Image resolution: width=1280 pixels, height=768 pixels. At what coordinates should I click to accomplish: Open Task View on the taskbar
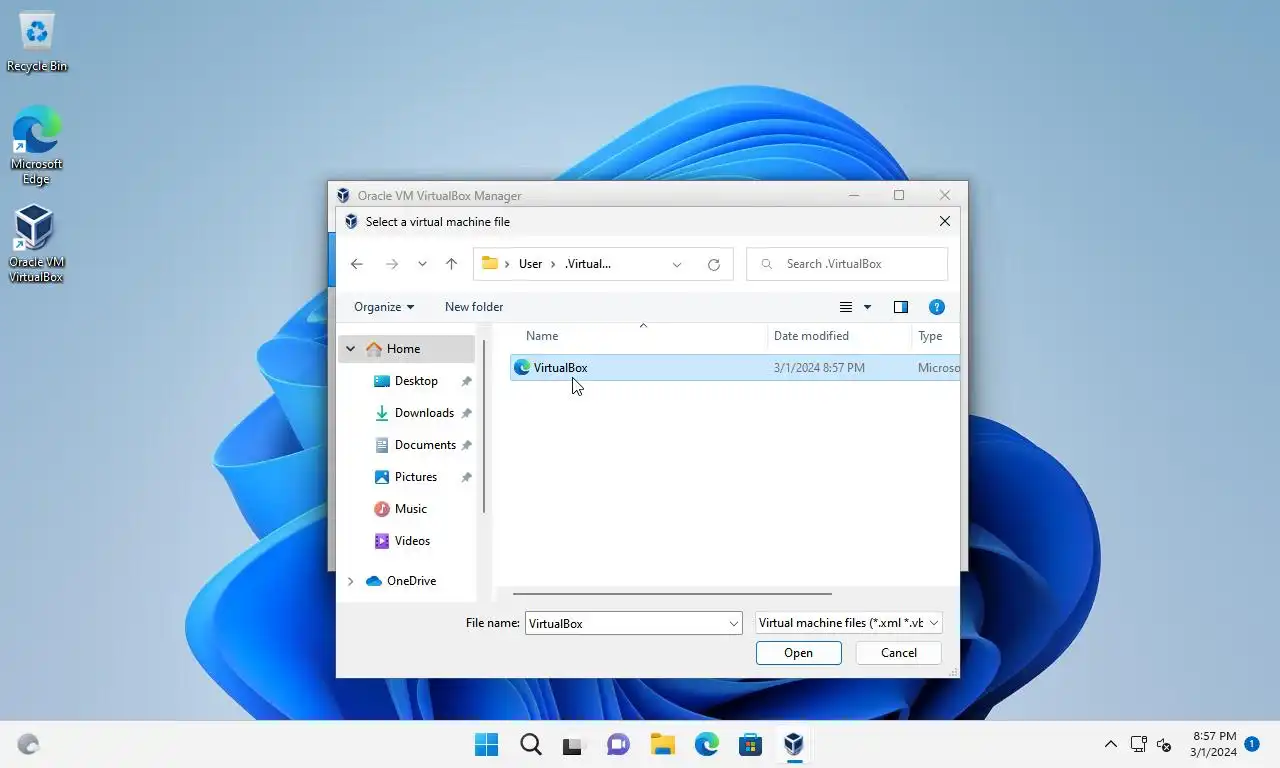click(x=573, y=744)
